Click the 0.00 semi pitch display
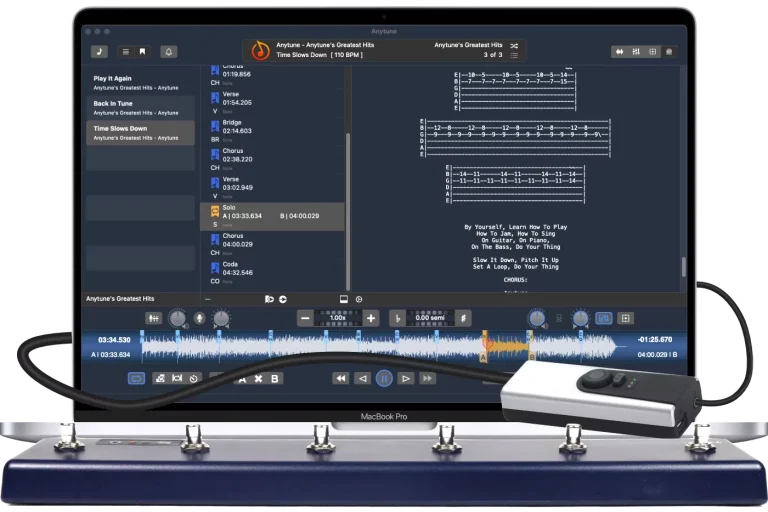Image resolution: width=768 pixels, height=512 pixels. (x=430, y=318)
